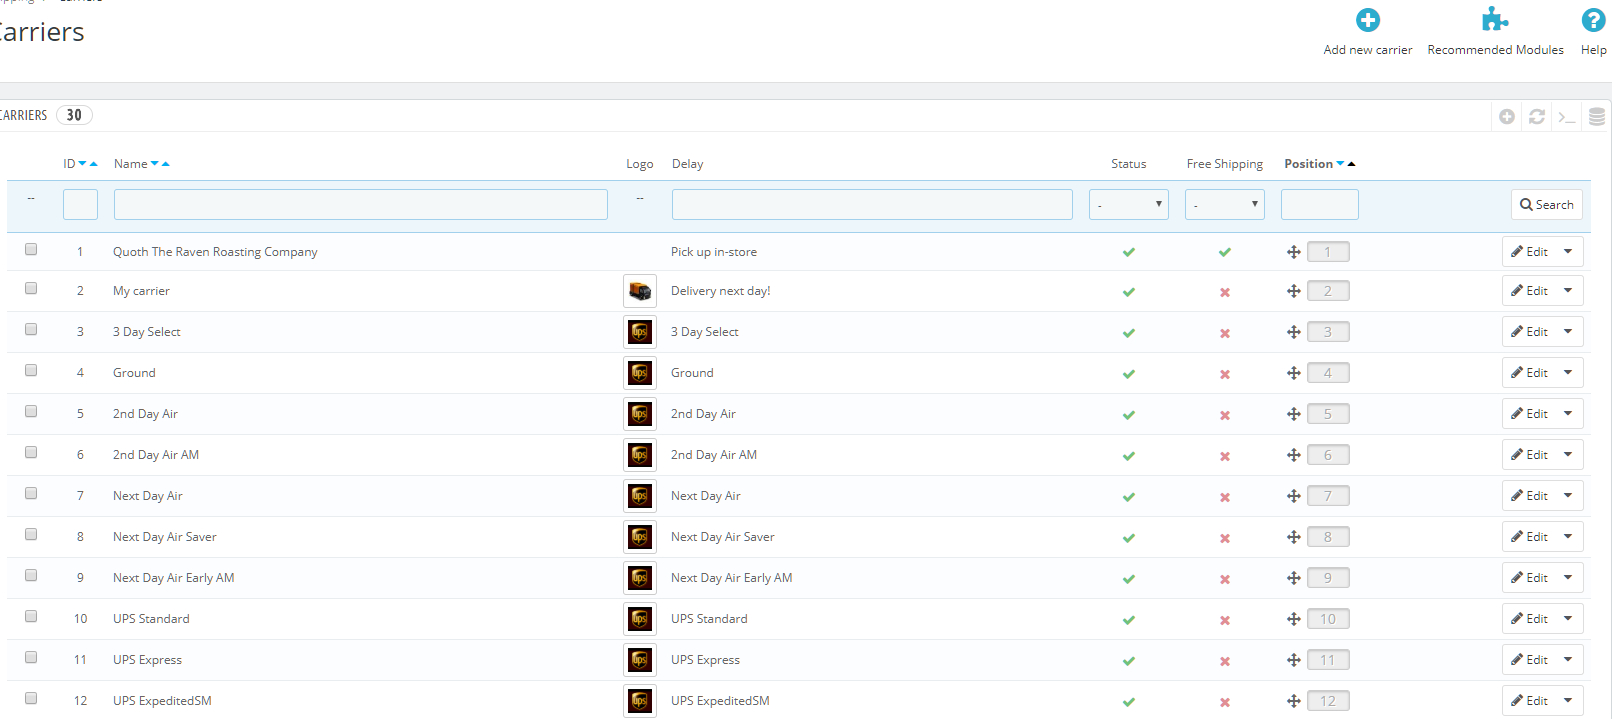The width and height of the screenshot is (1612, 719).
Task: Edit the Ground carrier
Action: coord(1529,373)
